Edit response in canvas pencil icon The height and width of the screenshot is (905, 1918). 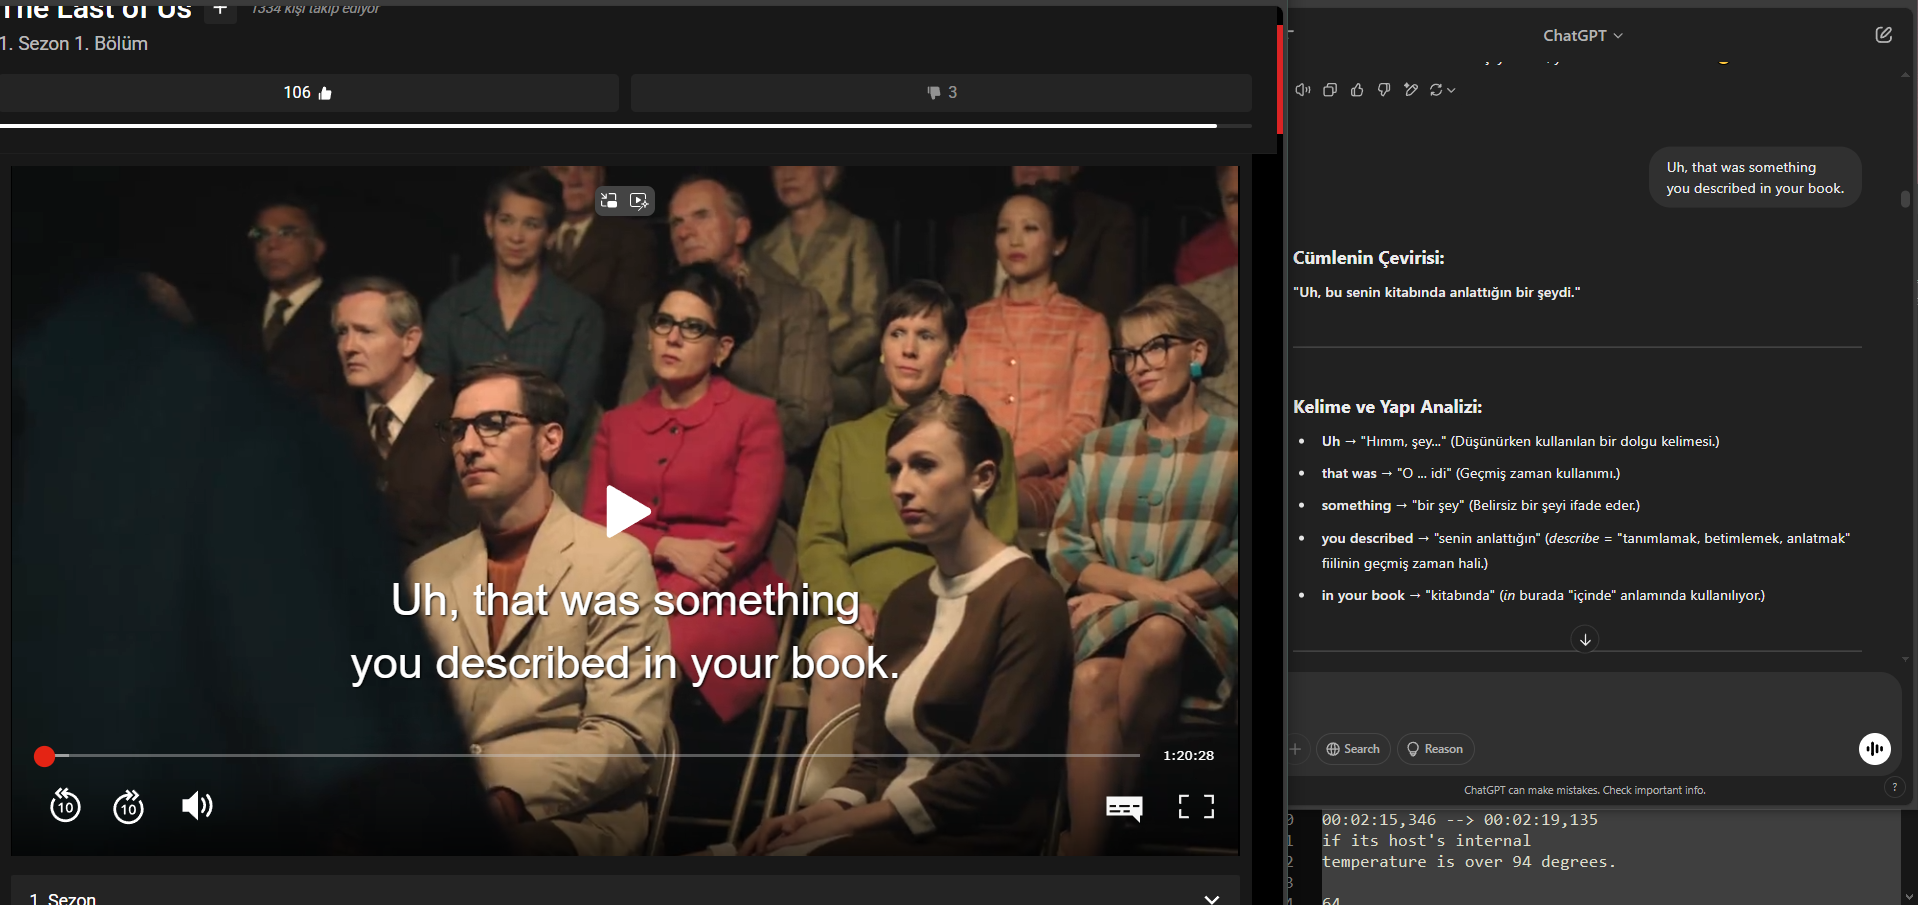click(1411, 90)
